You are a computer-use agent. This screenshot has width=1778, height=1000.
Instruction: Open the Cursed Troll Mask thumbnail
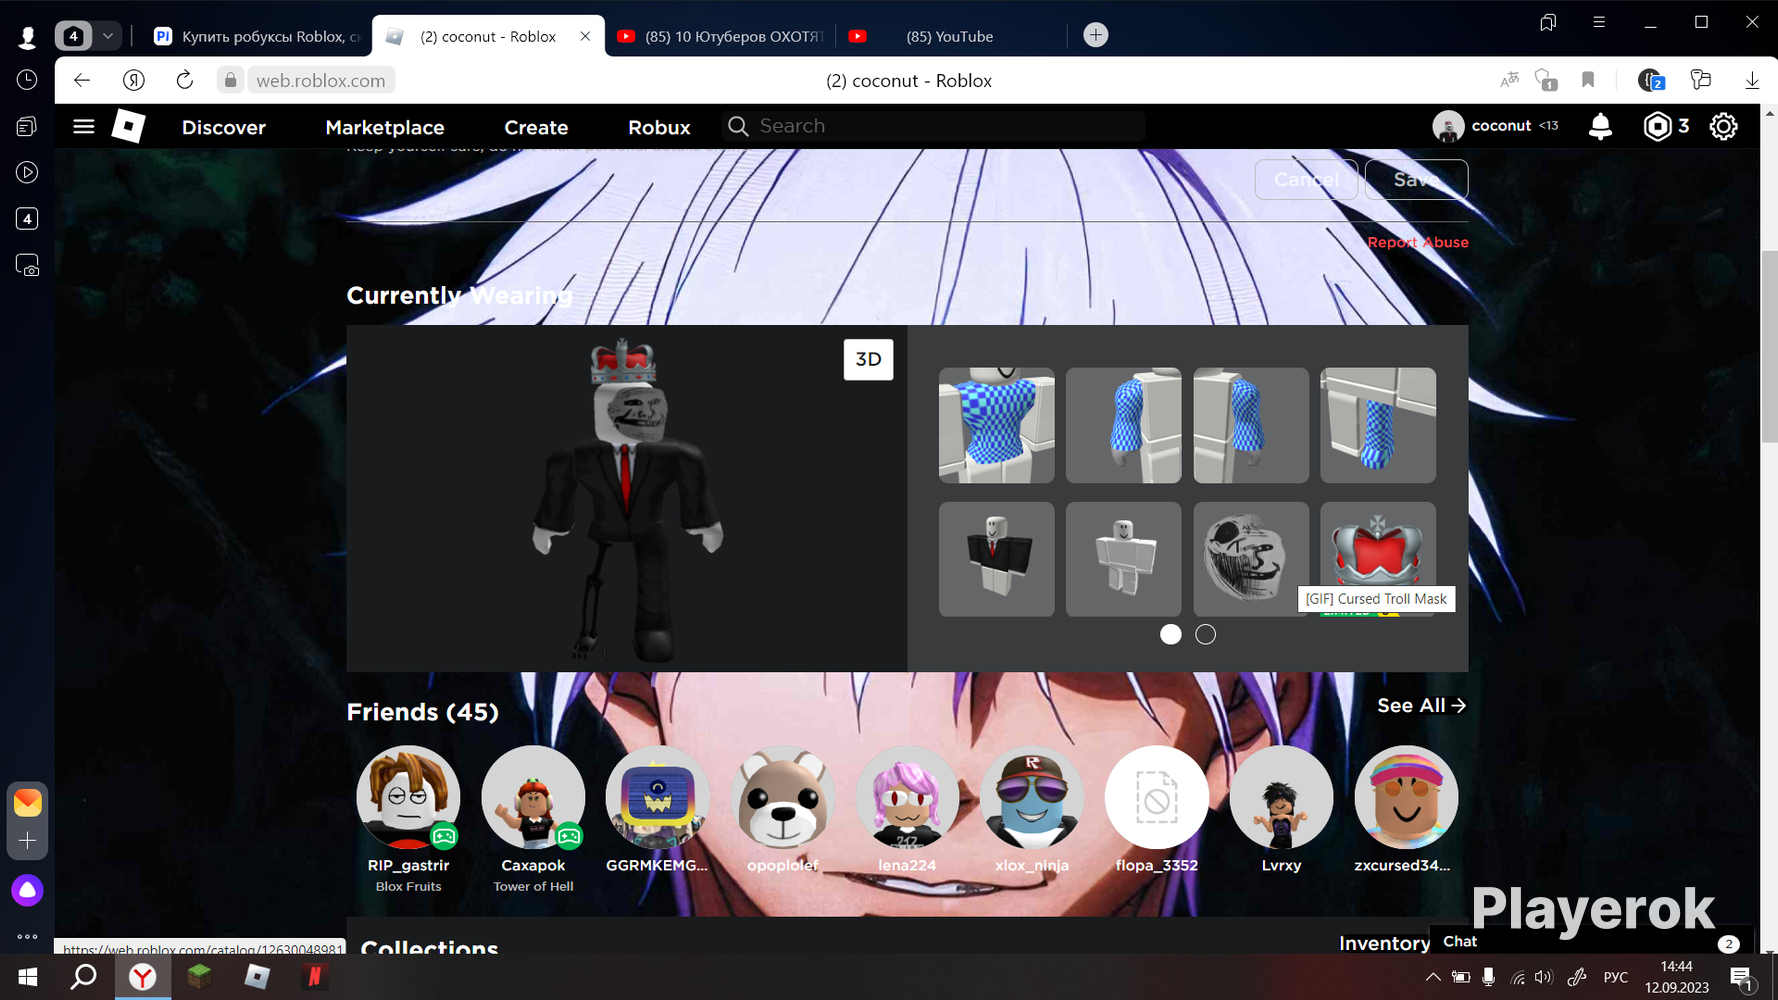point(1250,559)
